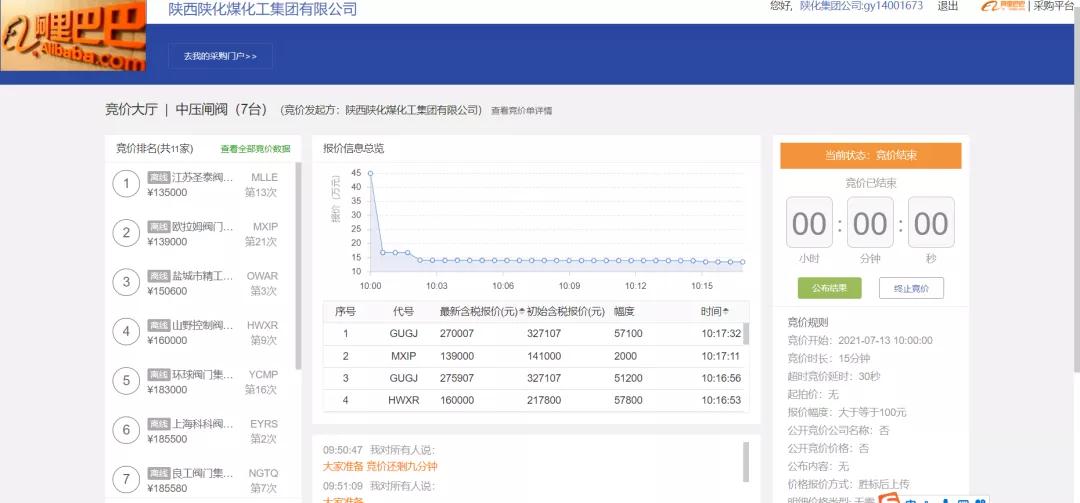Screen dimensions: 1080x503
Task: Click the 离线 tag next to 上海科科阀
Action: pos(158,424)
